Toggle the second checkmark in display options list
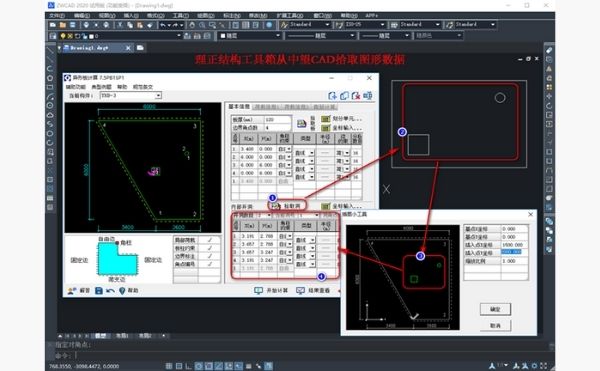 pos(210,248)
